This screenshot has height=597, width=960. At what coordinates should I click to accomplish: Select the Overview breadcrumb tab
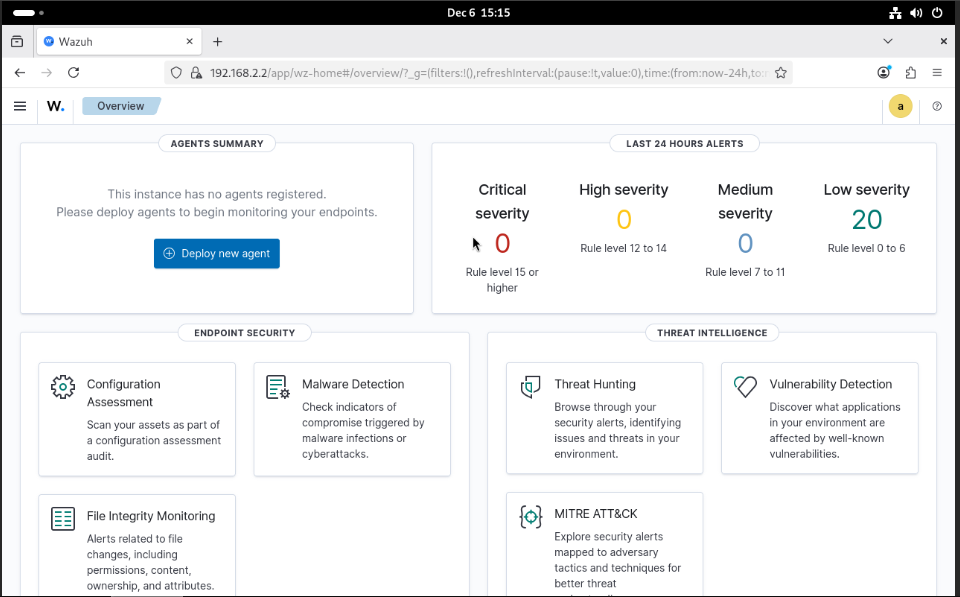tap(120, 106)
